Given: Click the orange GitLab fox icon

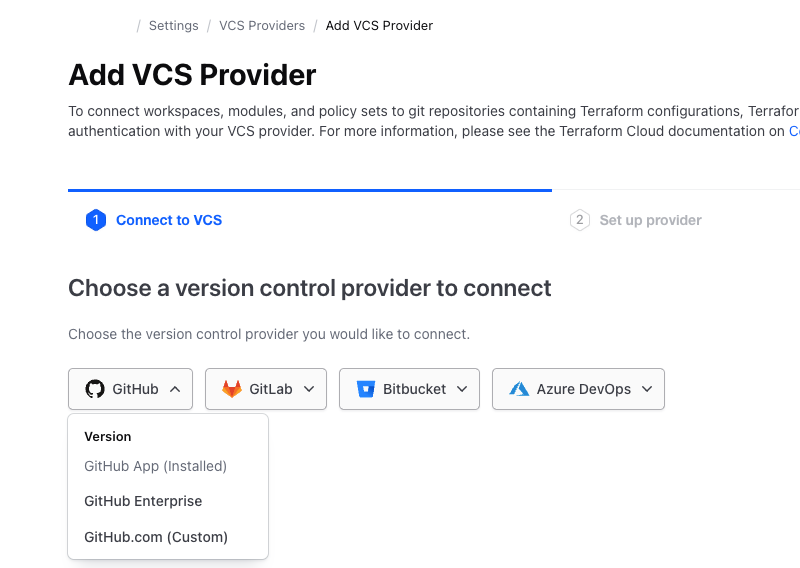Looking at the screenshot, I should click(x=232, y=389).
